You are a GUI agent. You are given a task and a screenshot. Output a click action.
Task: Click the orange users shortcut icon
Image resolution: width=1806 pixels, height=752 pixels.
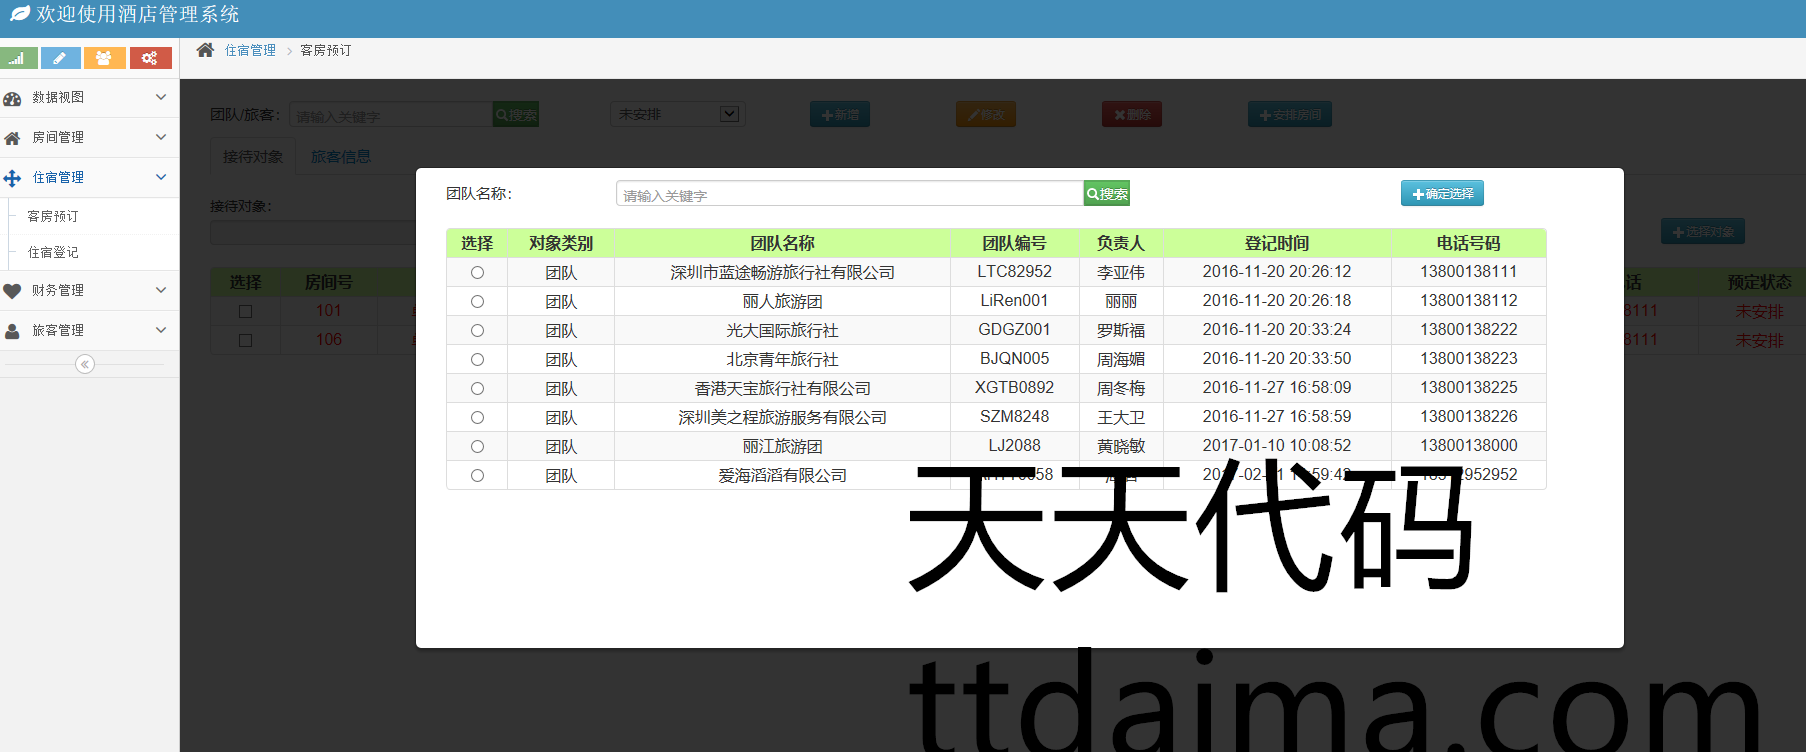click(104, 58)
